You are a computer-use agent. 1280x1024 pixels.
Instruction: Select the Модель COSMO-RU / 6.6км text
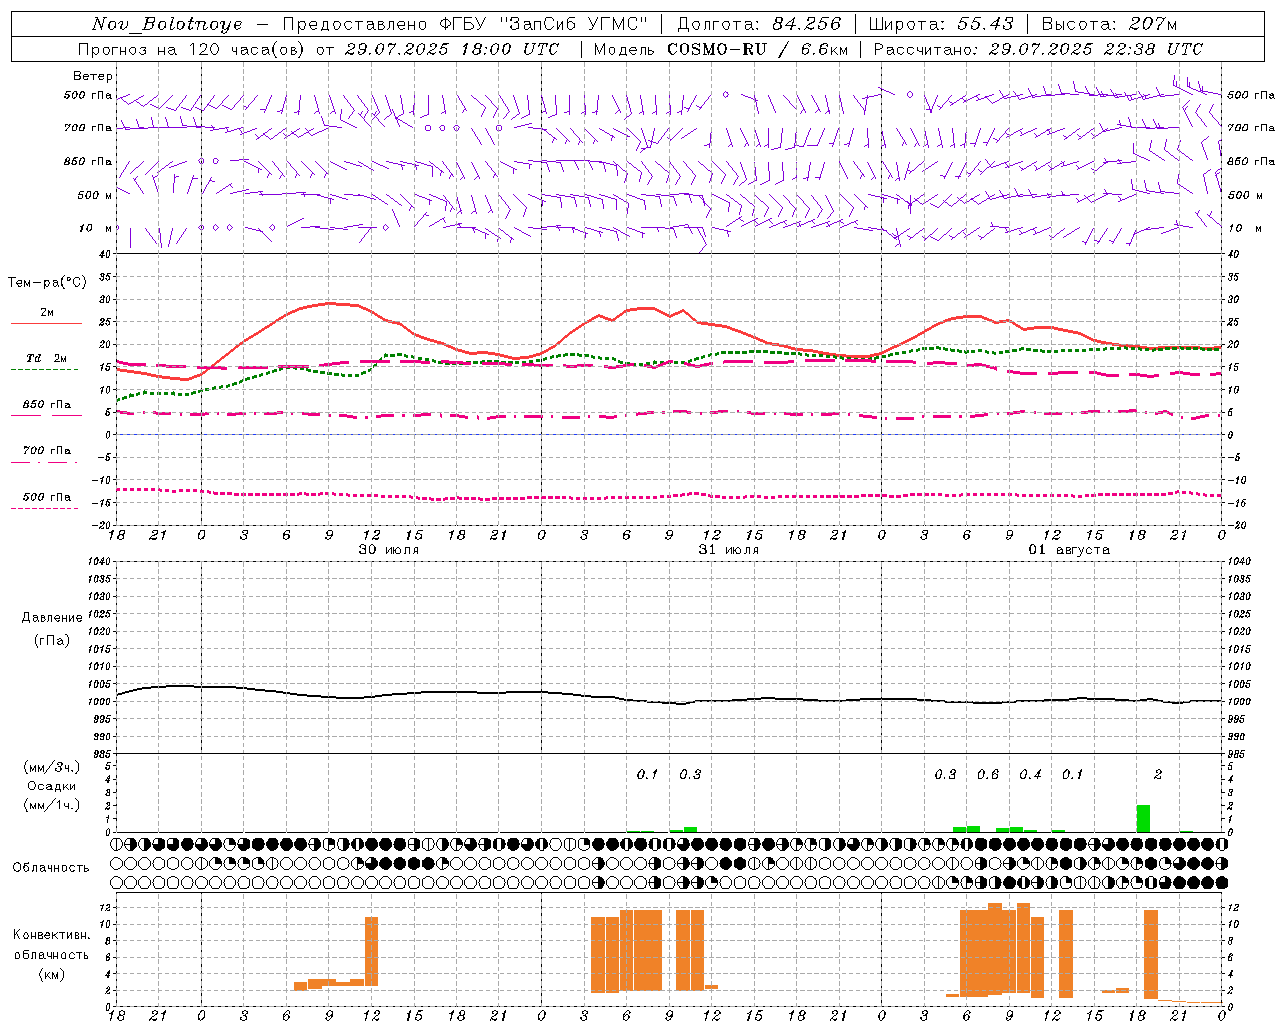click(x=720, y=49)
